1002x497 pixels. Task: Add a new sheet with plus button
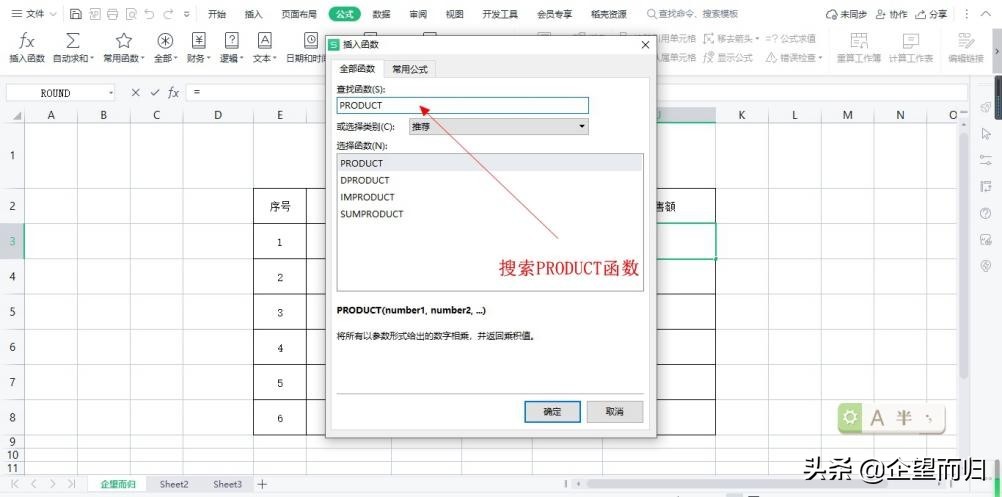263,484
